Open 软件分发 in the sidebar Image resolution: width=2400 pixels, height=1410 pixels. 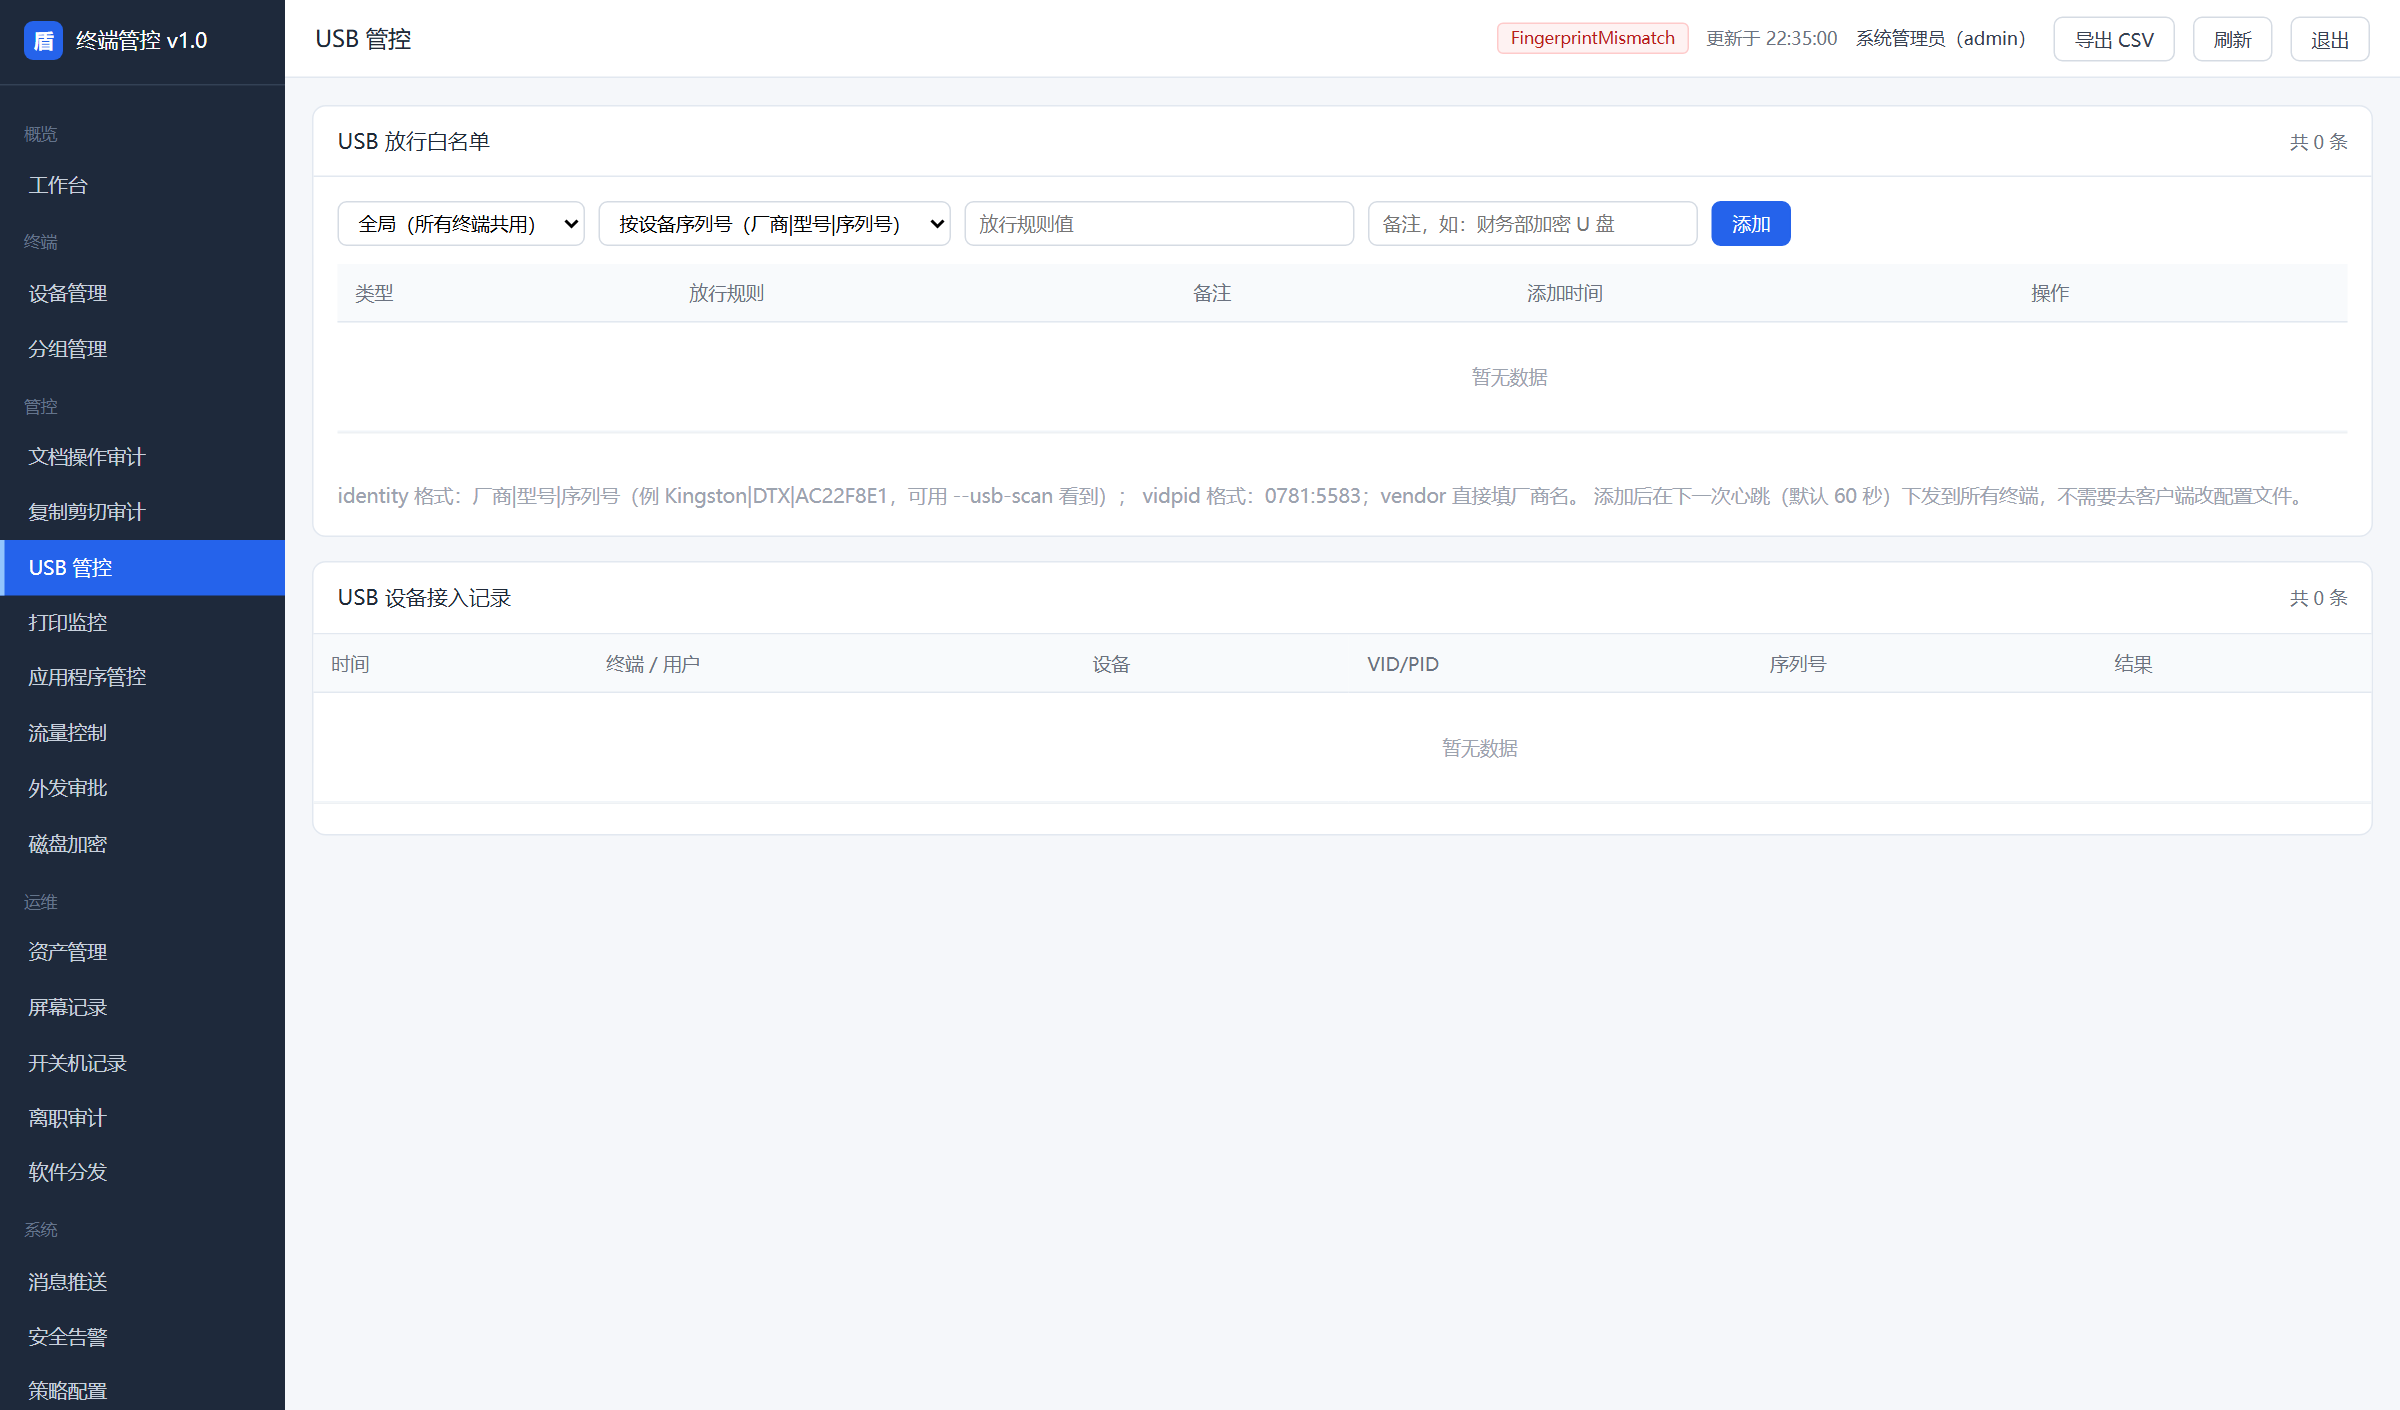tap(142, 1172)
